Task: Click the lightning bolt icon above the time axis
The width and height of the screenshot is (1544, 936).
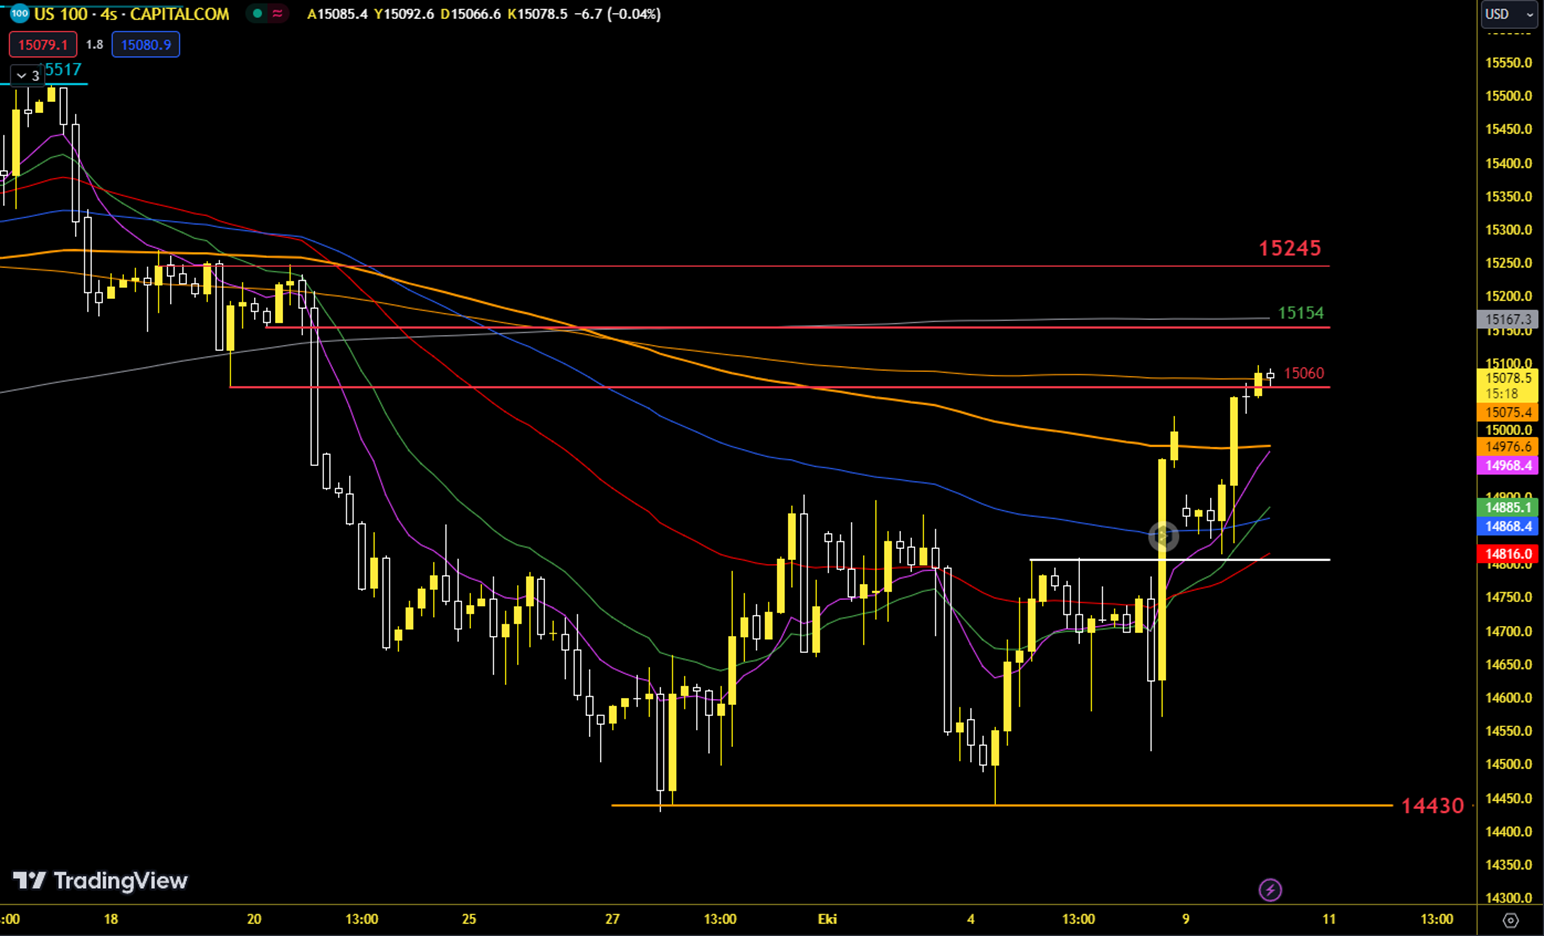Action: 1270,889
